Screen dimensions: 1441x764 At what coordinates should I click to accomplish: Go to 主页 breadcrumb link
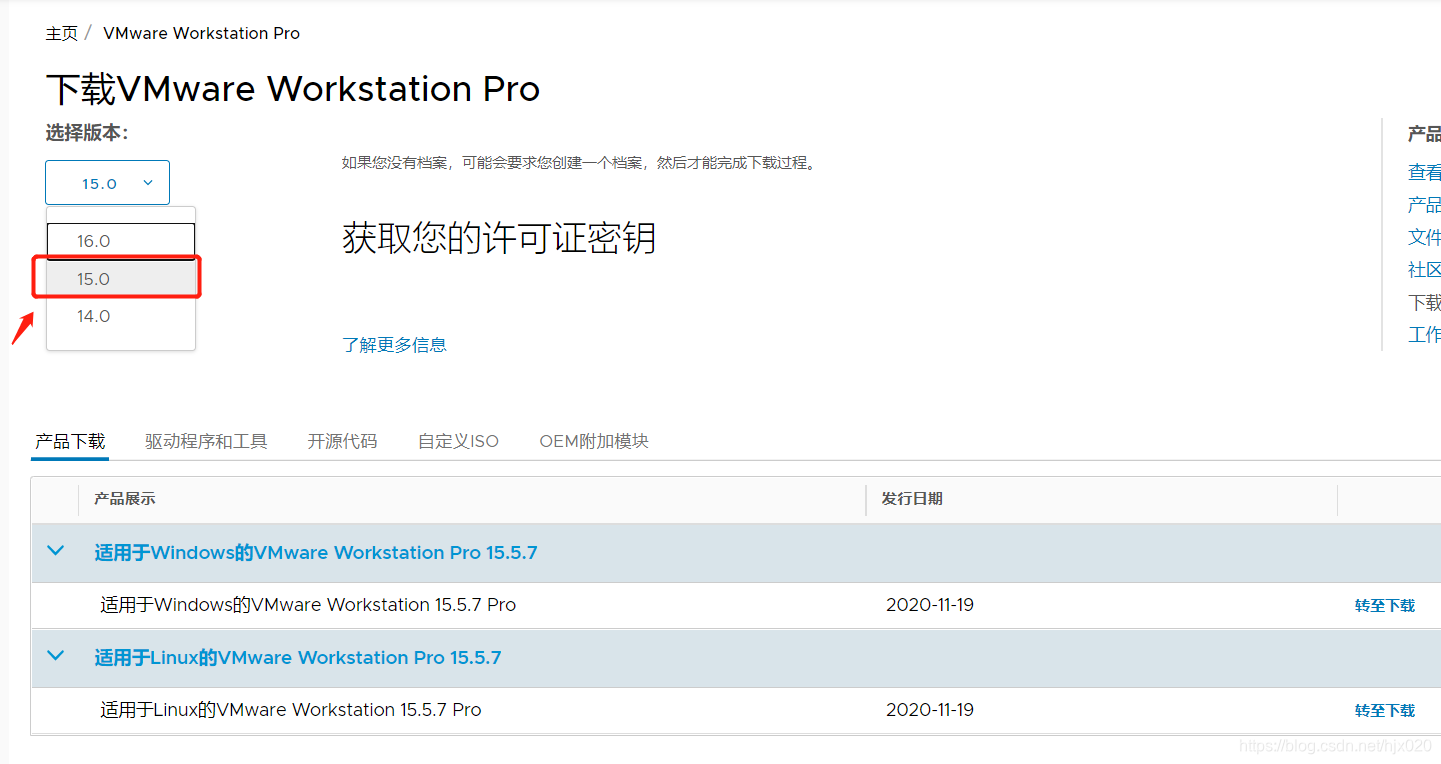click(61, 33)
